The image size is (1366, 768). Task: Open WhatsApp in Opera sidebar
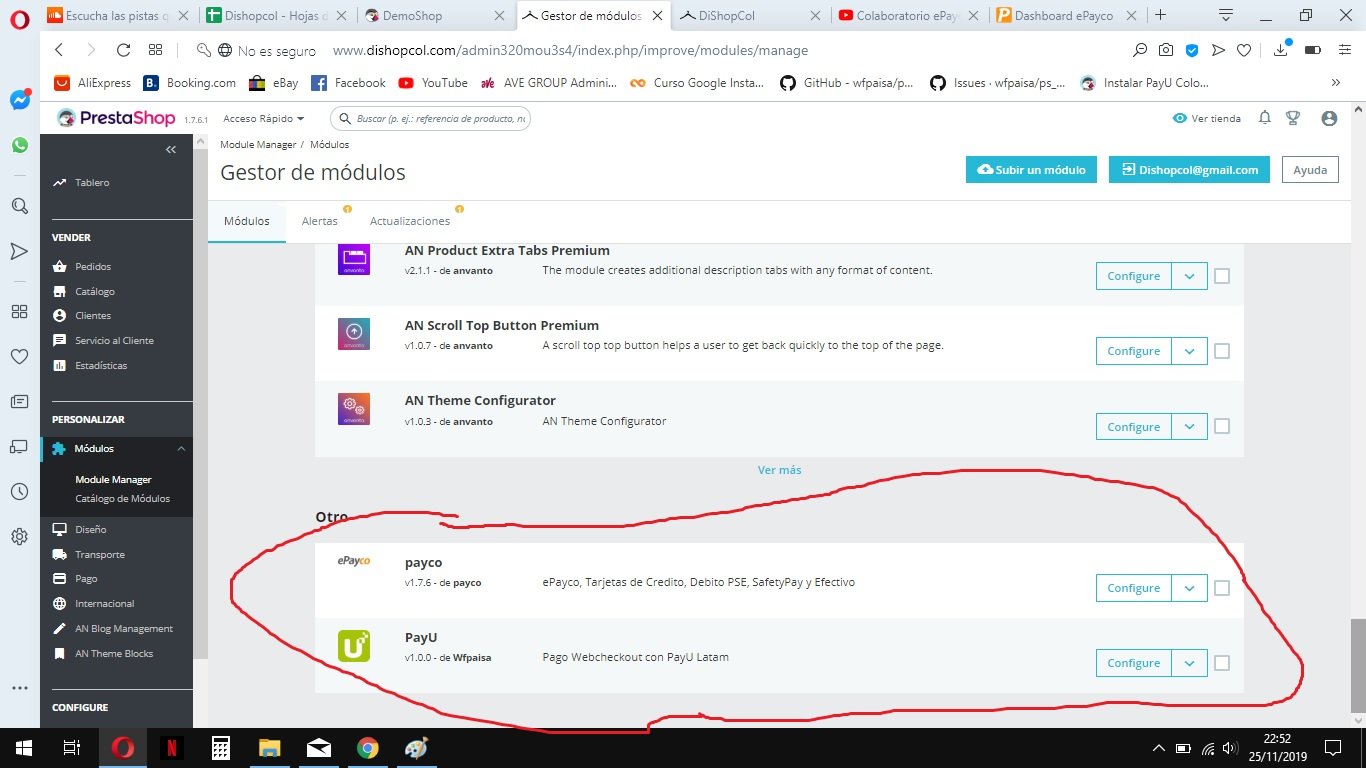tap(19, 145)
